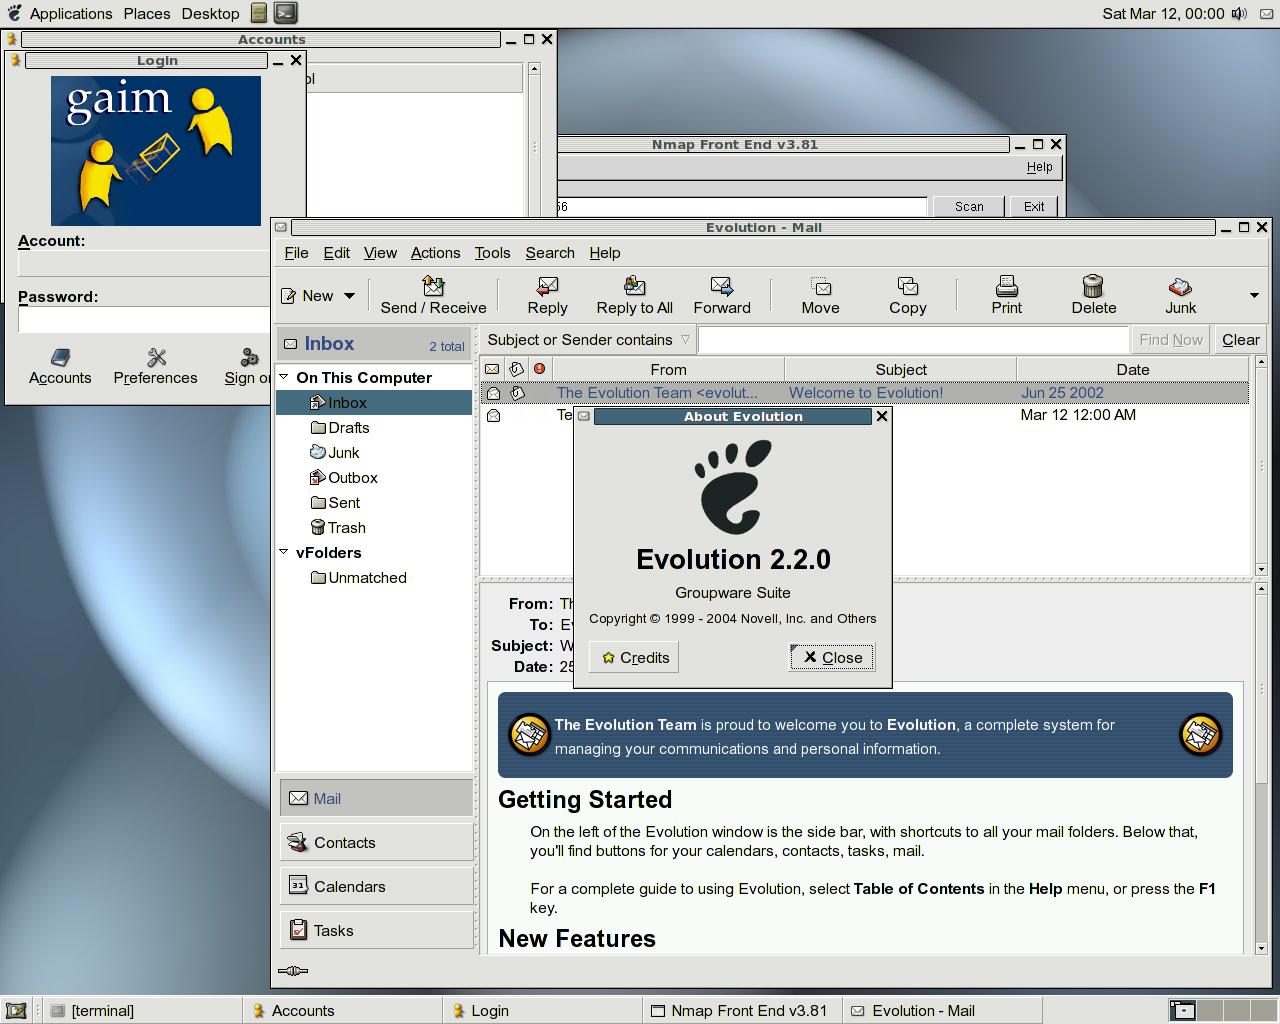Open the File menu in Evolution
The image size is (1280, 1024).
(x=296, y=253)
